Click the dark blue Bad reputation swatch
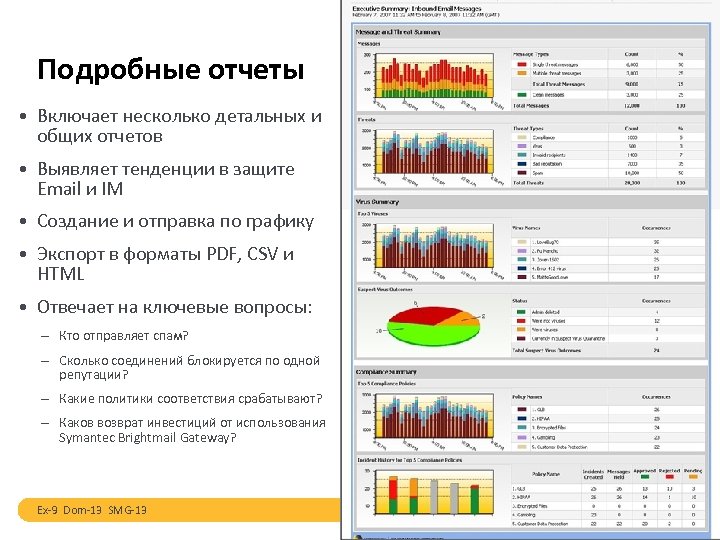 [522, 164]
